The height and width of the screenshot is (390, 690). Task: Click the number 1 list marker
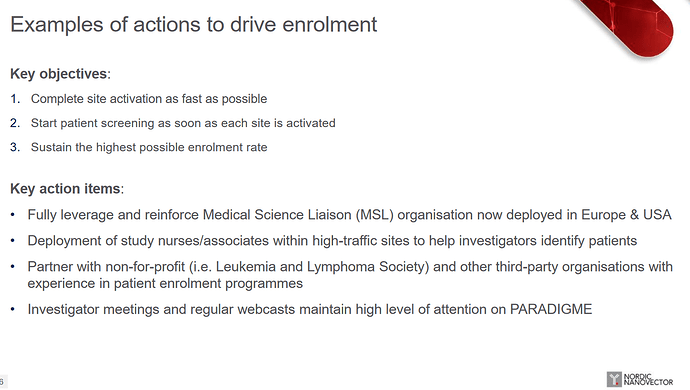pyautogui.click(x=15, y=99)
